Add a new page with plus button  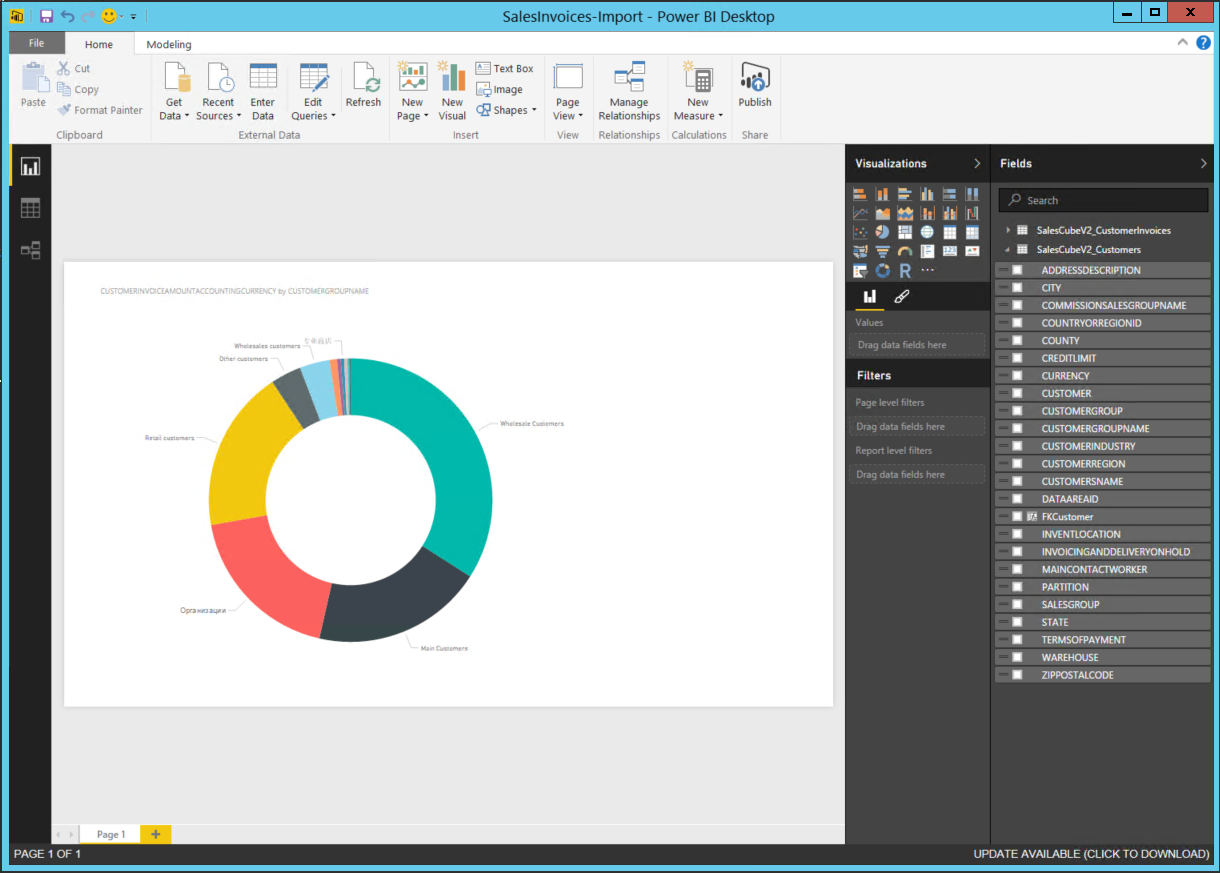click(155, 834)
